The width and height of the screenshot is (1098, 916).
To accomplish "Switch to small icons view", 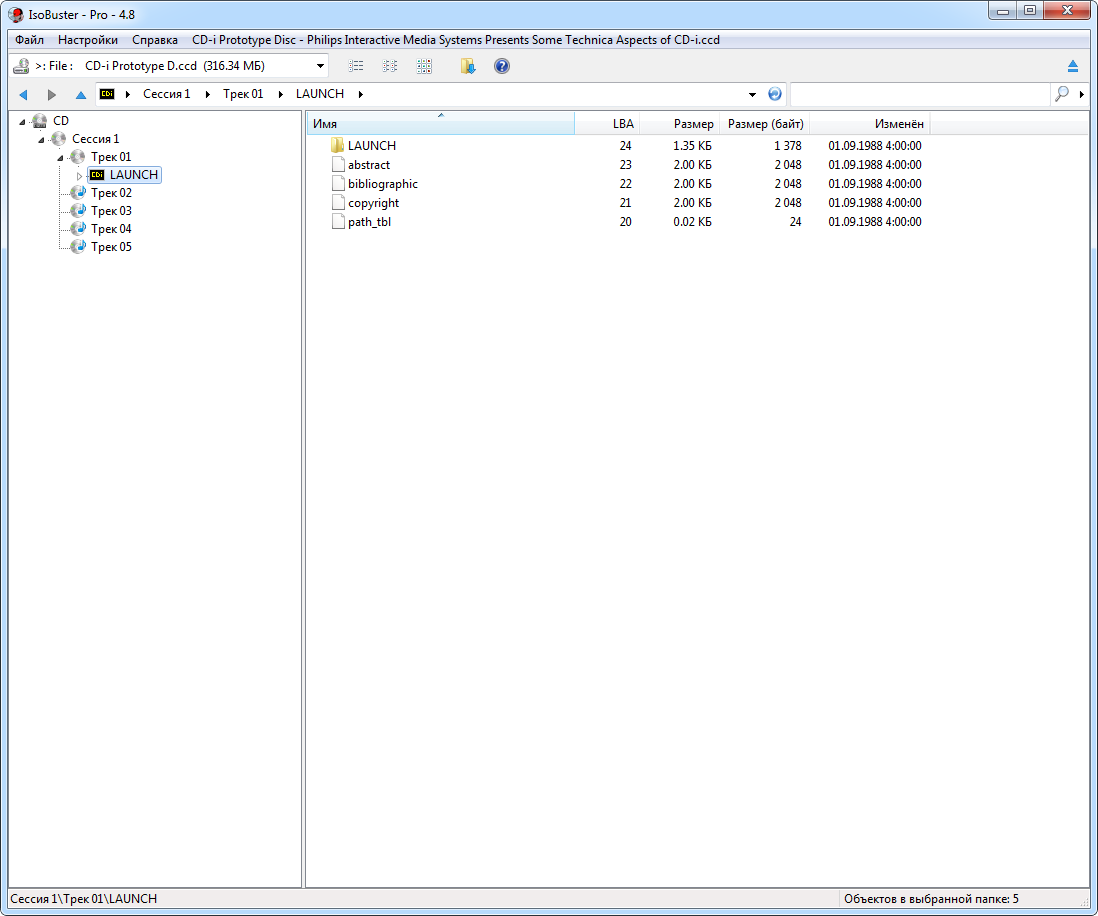I will pyautogui.click(x=389, y=66).
